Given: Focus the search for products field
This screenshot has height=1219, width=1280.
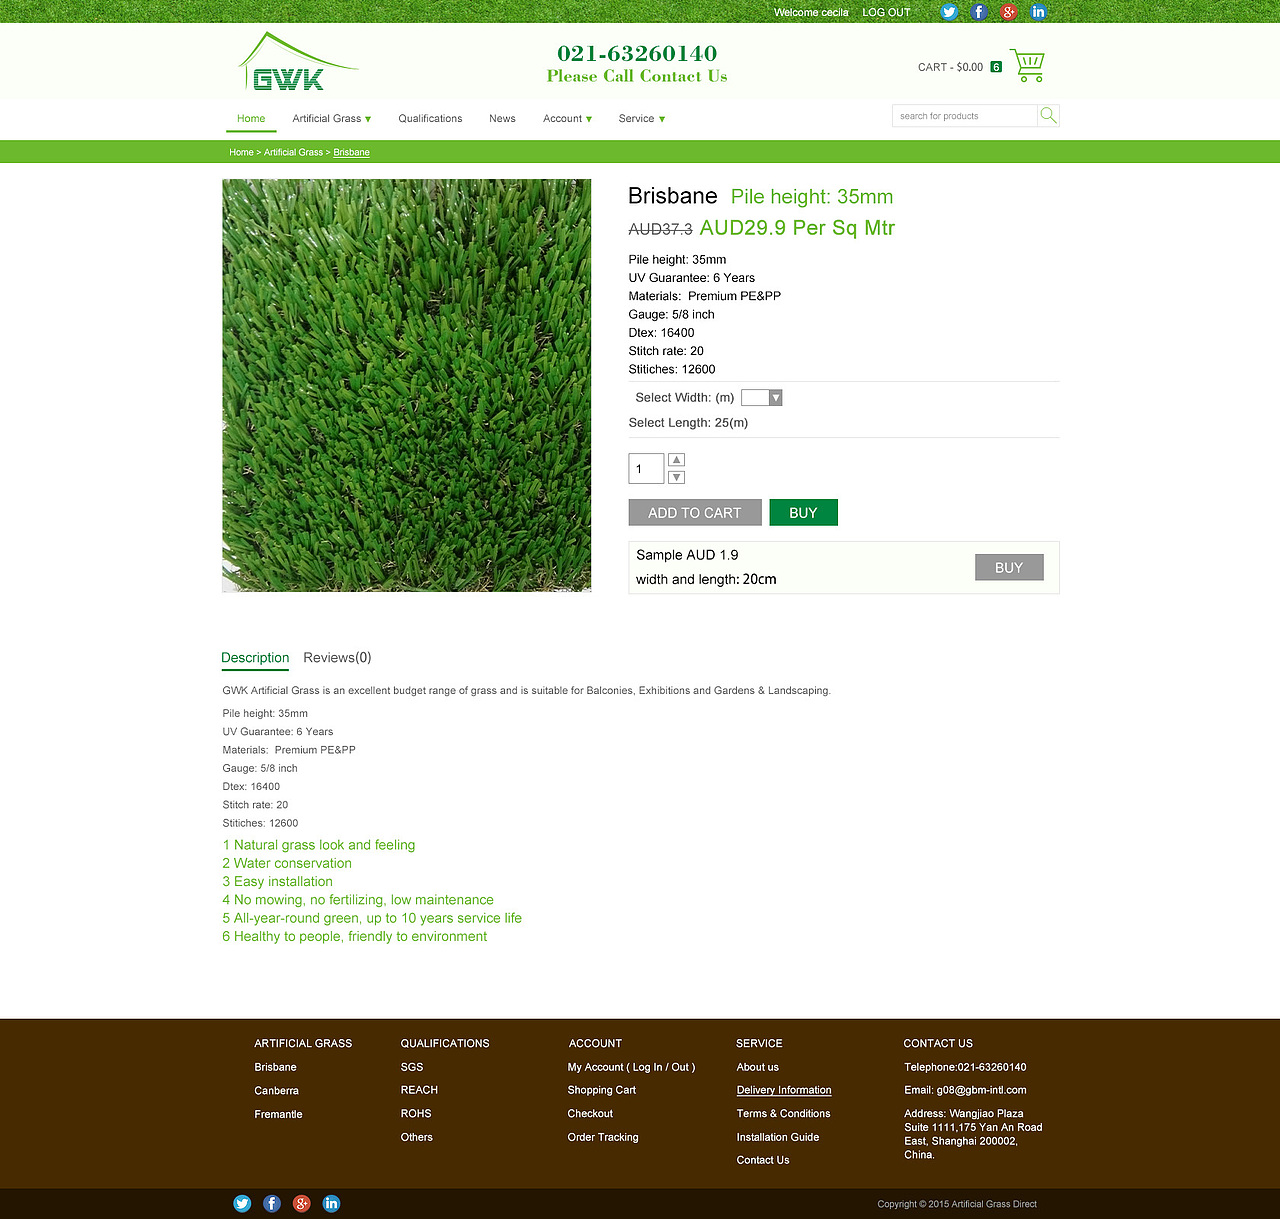Looking at the screenshot, I should [x=965, y=116].
